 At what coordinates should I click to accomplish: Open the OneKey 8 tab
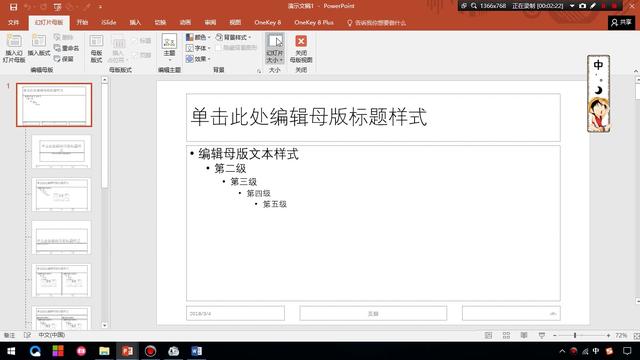[268, 22]
